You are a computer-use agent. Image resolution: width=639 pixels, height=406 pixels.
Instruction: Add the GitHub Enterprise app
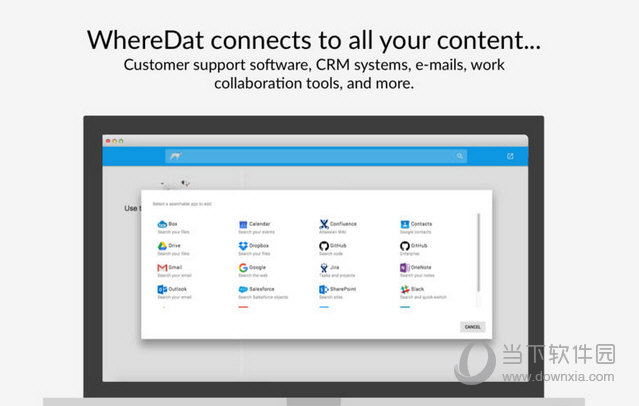point(414,249)
